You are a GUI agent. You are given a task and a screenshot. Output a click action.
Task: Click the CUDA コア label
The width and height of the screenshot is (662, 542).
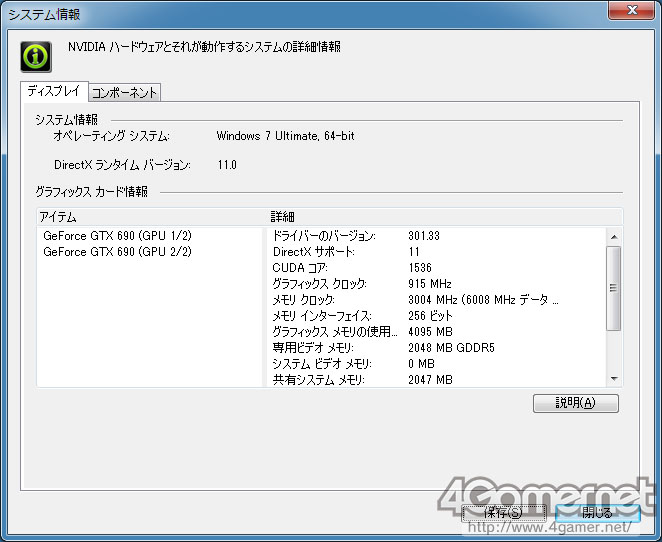click(300, 268)
